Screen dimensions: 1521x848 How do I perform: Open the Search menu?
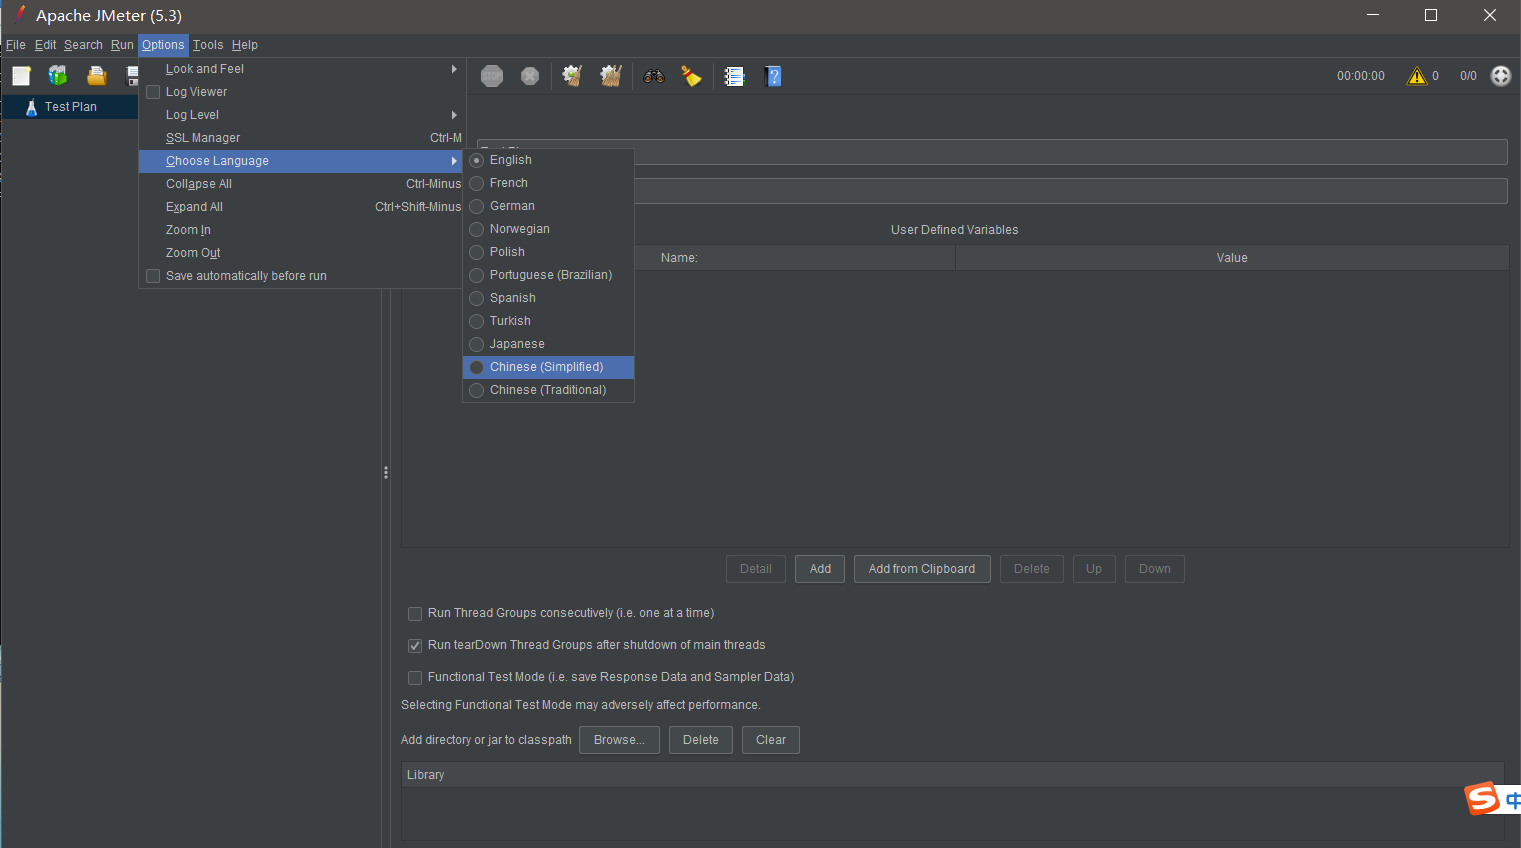tap(83, 45)
